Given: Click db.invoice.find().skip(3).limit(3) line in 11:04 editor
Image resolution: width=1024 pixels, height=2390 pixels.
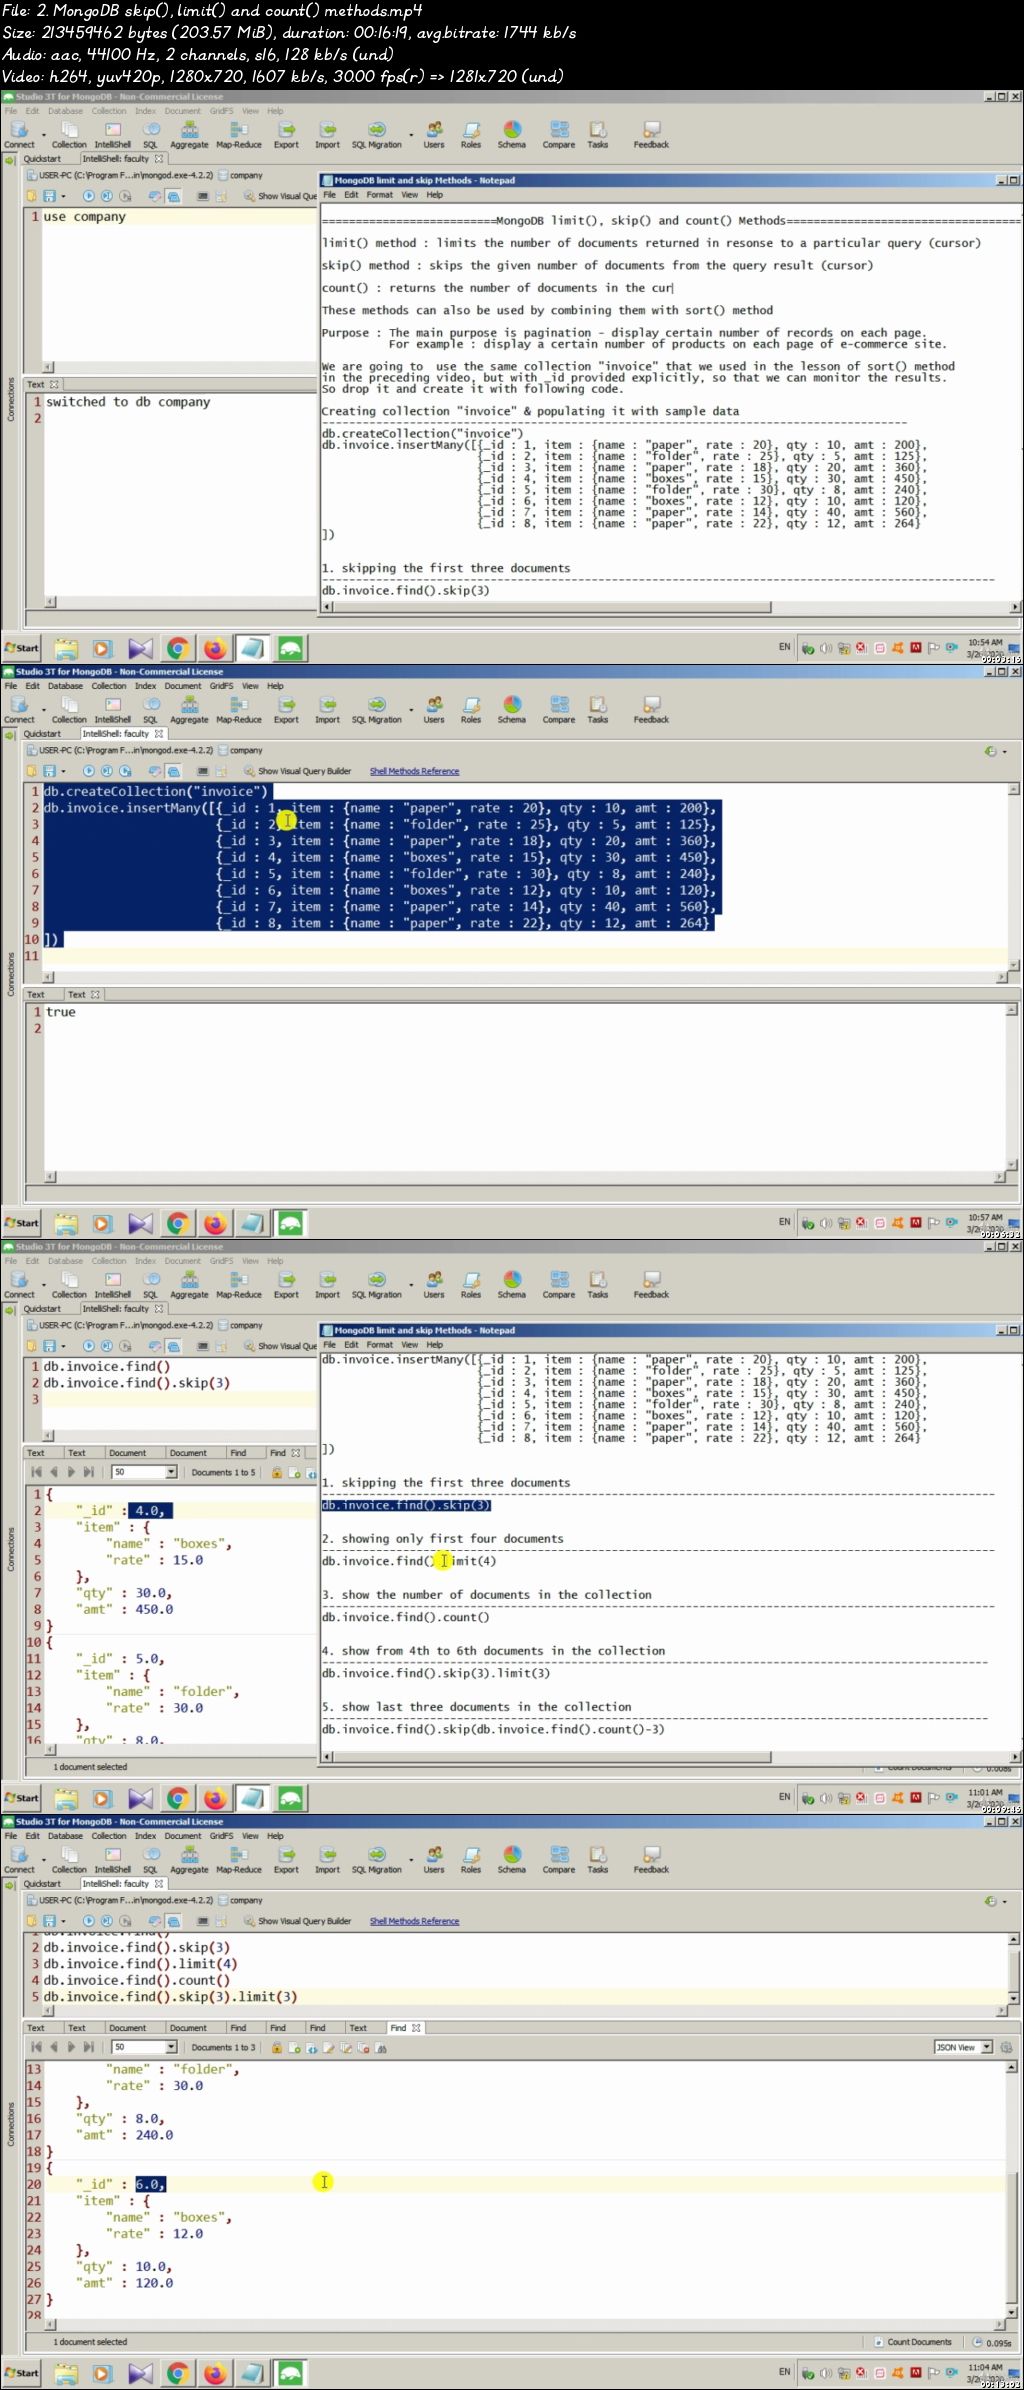Looking at the screenshot, I should pos(170,1996).
